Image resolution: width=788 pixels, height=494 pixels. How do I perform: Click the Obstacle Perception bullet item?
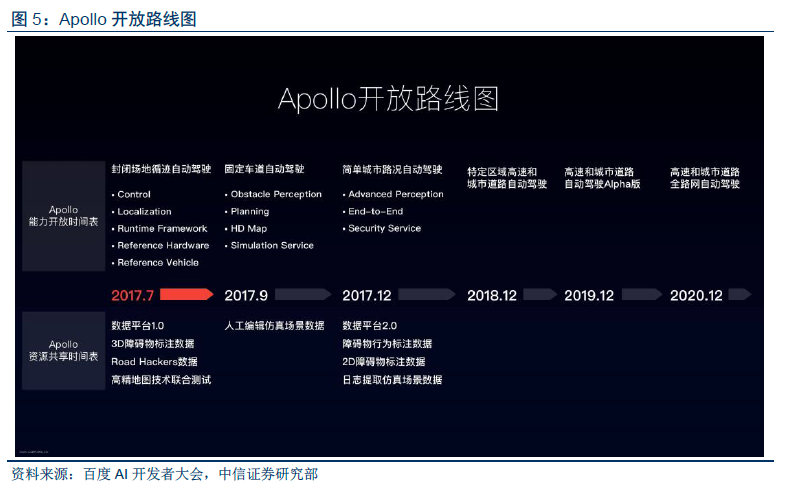point(273,194)
